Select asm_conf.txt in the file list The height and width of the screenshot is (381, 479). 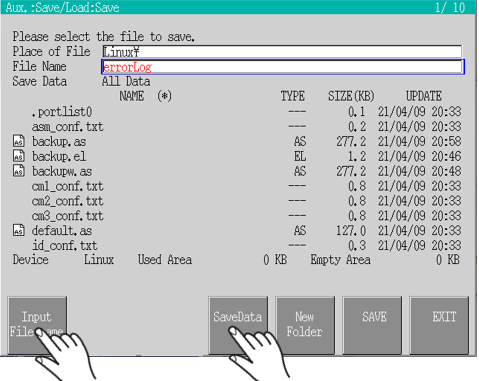pyautogui.click(x=237, y=127)
